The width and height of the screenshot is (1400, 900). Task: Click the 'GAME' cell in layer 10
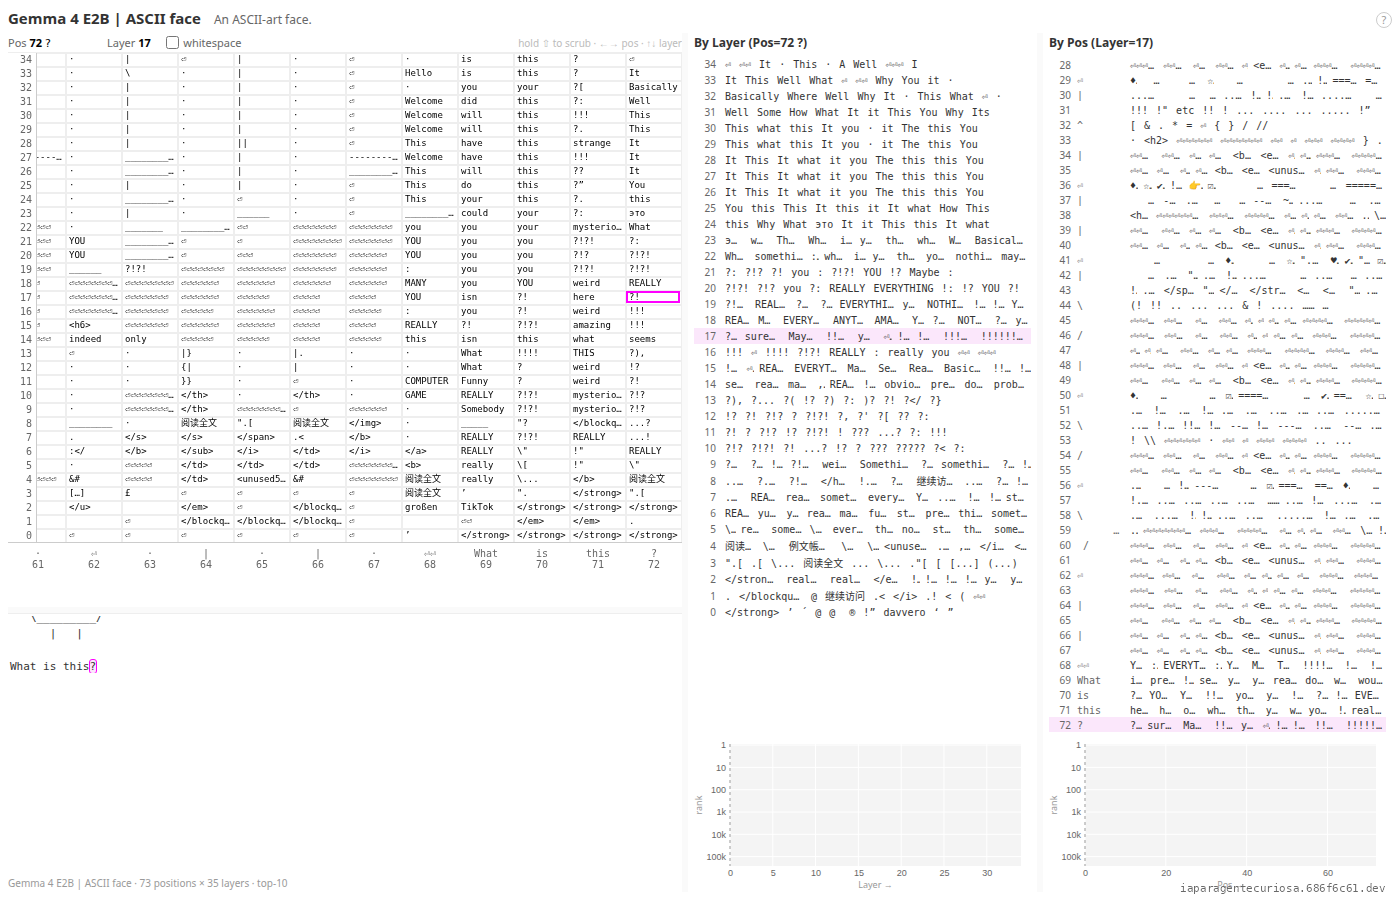[430, 395]
